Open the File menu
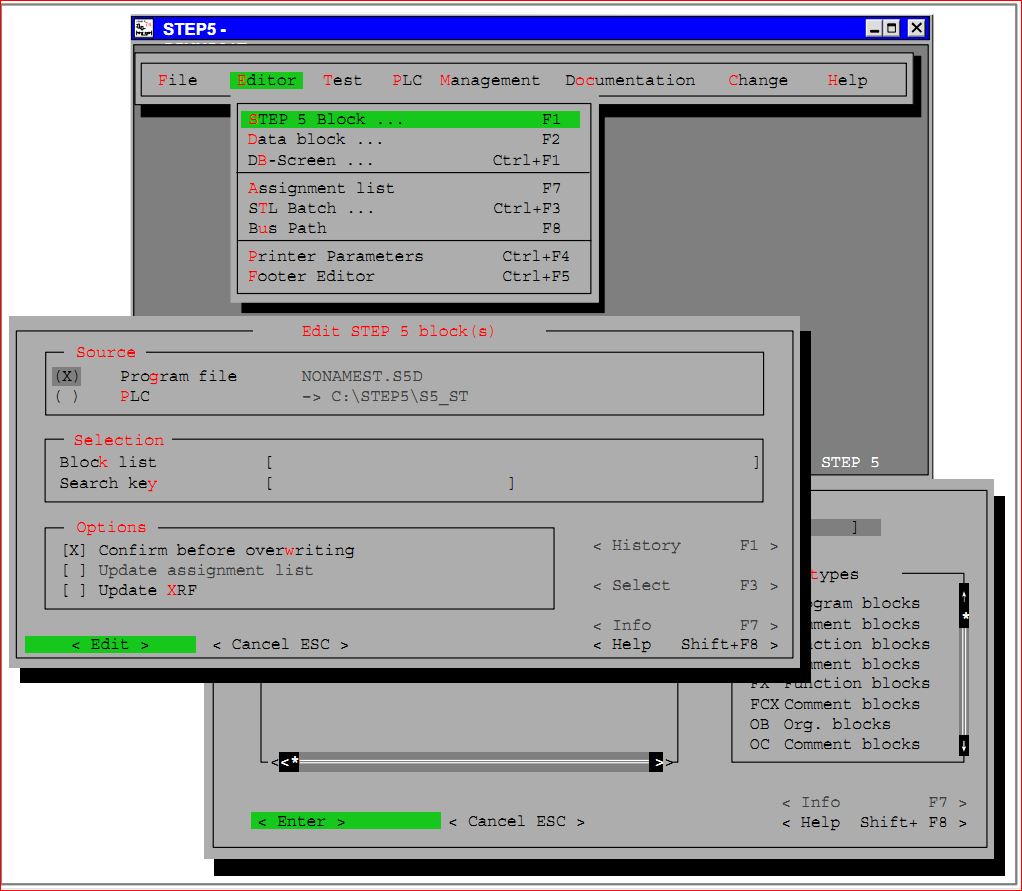Screen dimensions: 1022x891 (x=177, y=80)
